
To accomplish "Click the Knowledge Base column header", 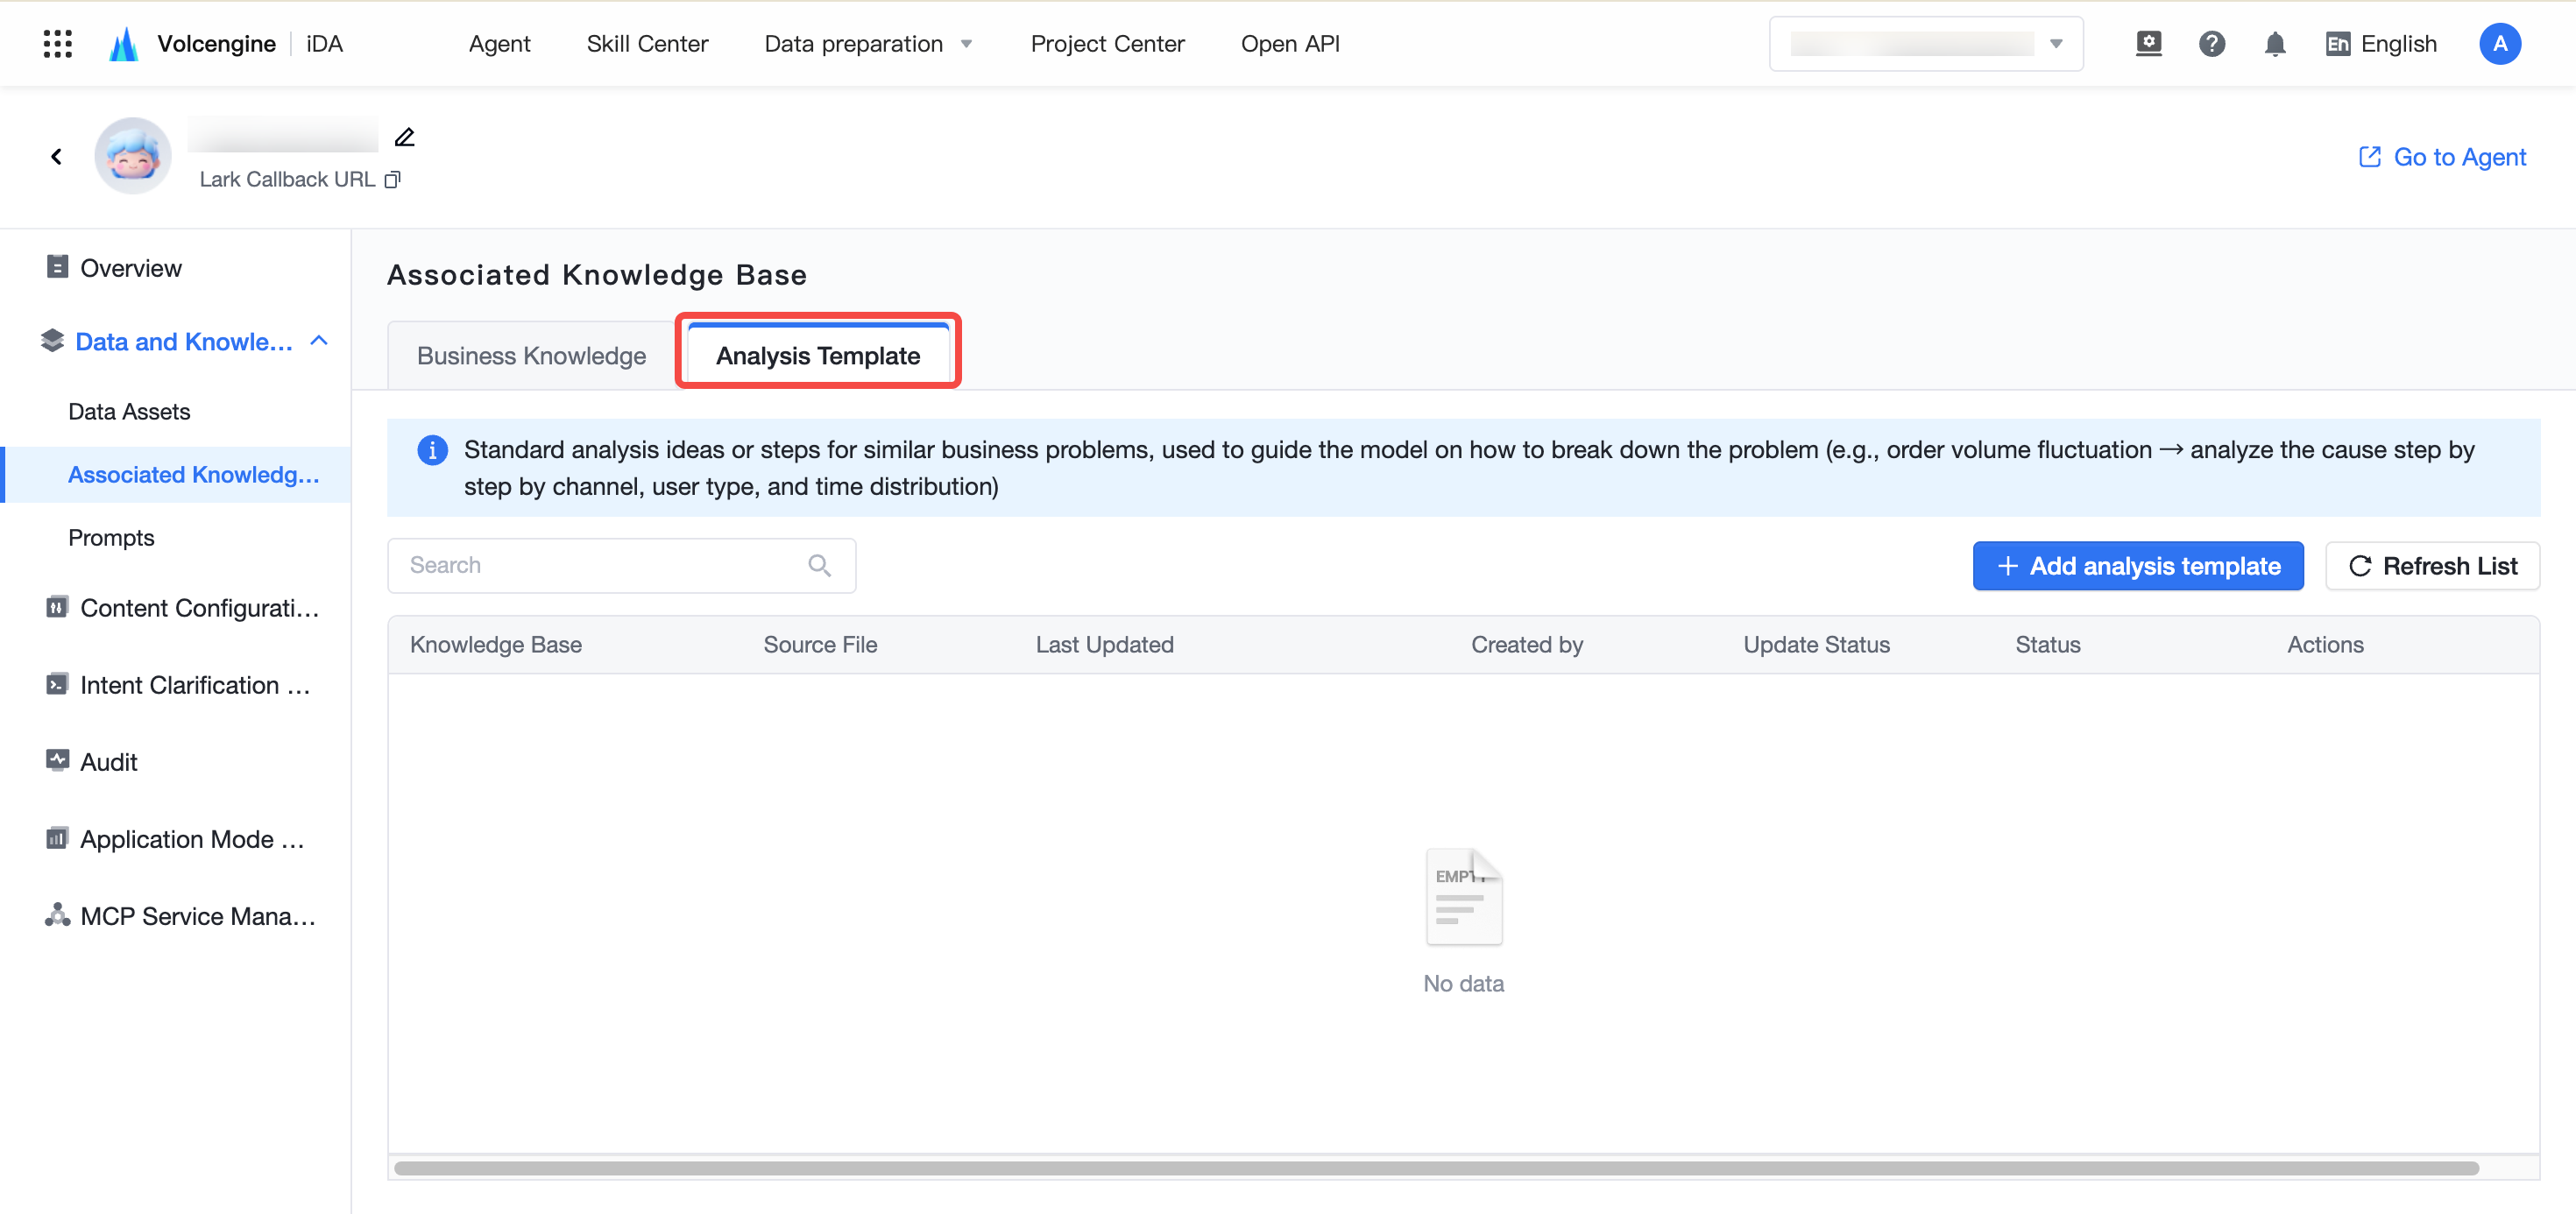I will point(496,645).
